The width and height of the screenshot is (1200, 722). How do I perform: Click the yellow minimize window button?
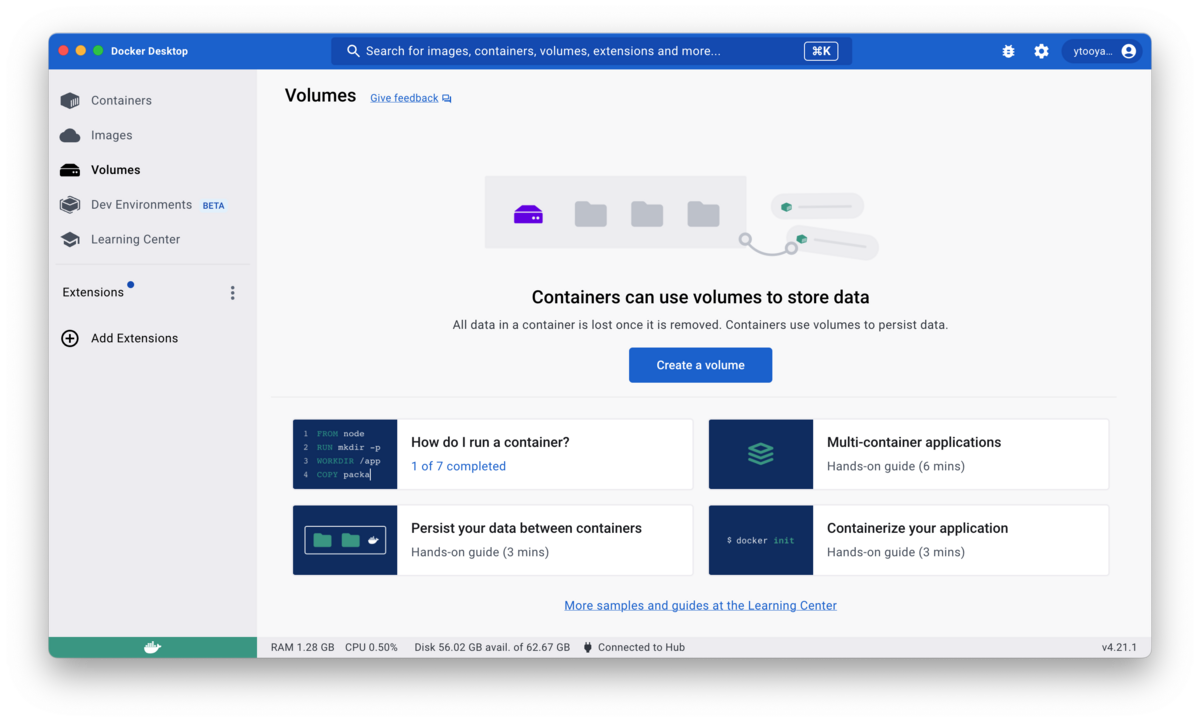click(81, 51)
